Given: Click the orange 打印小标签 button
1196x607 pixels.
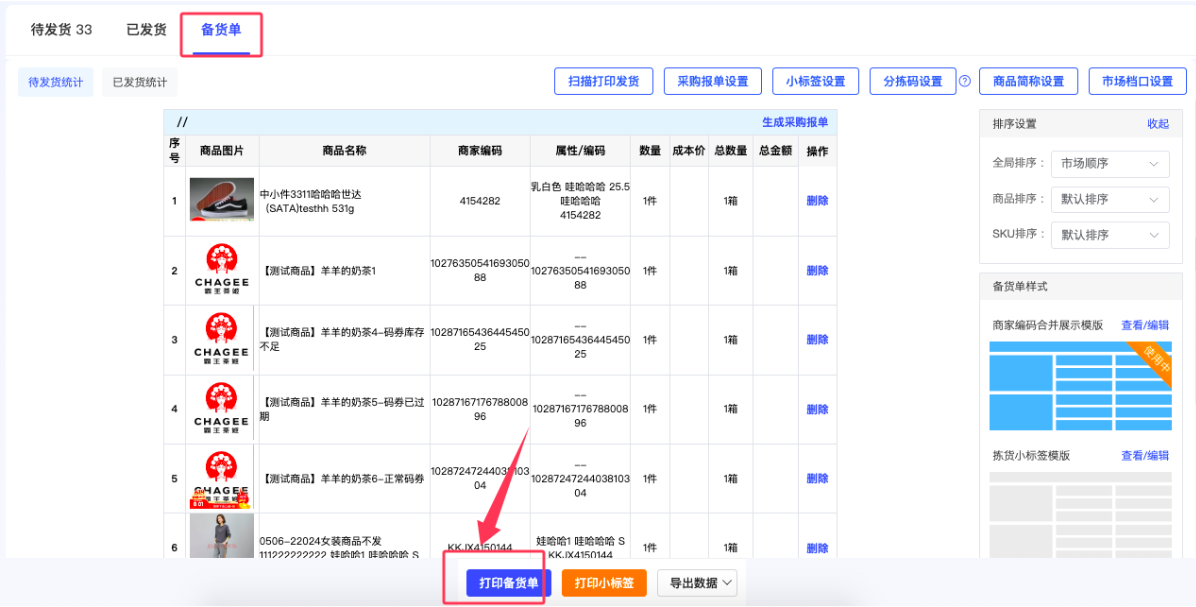Looking at the screenshot, I should pos(604,583).
